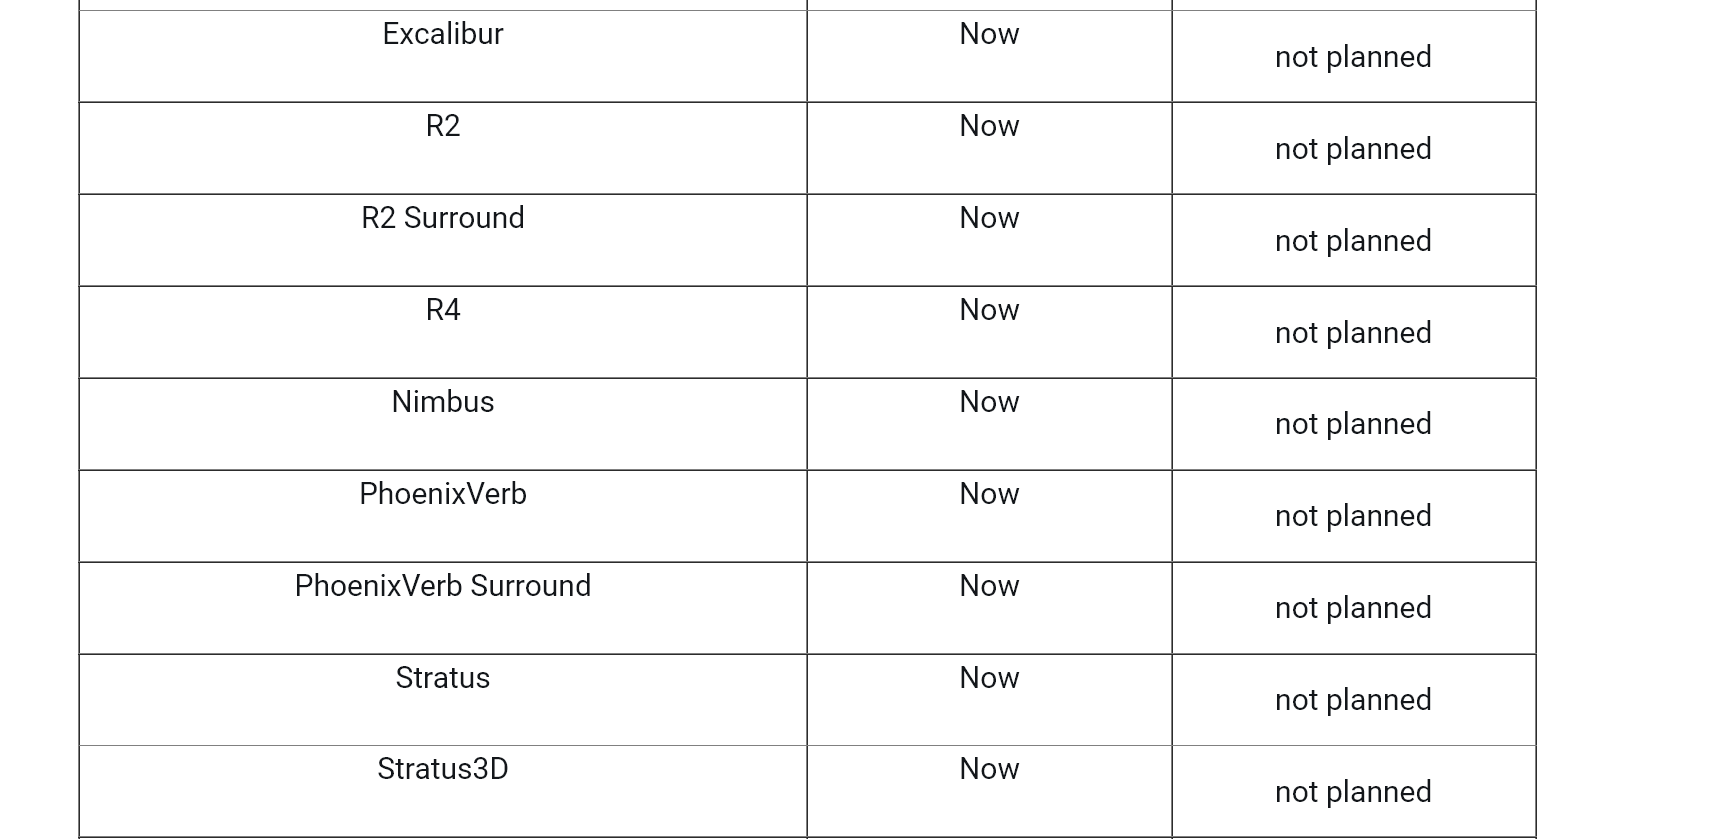Image resolution: width=1734 pixels, height=839 pixels.
Task: Click 'Now' in the Excalibur row
Action: coord(989,34)
